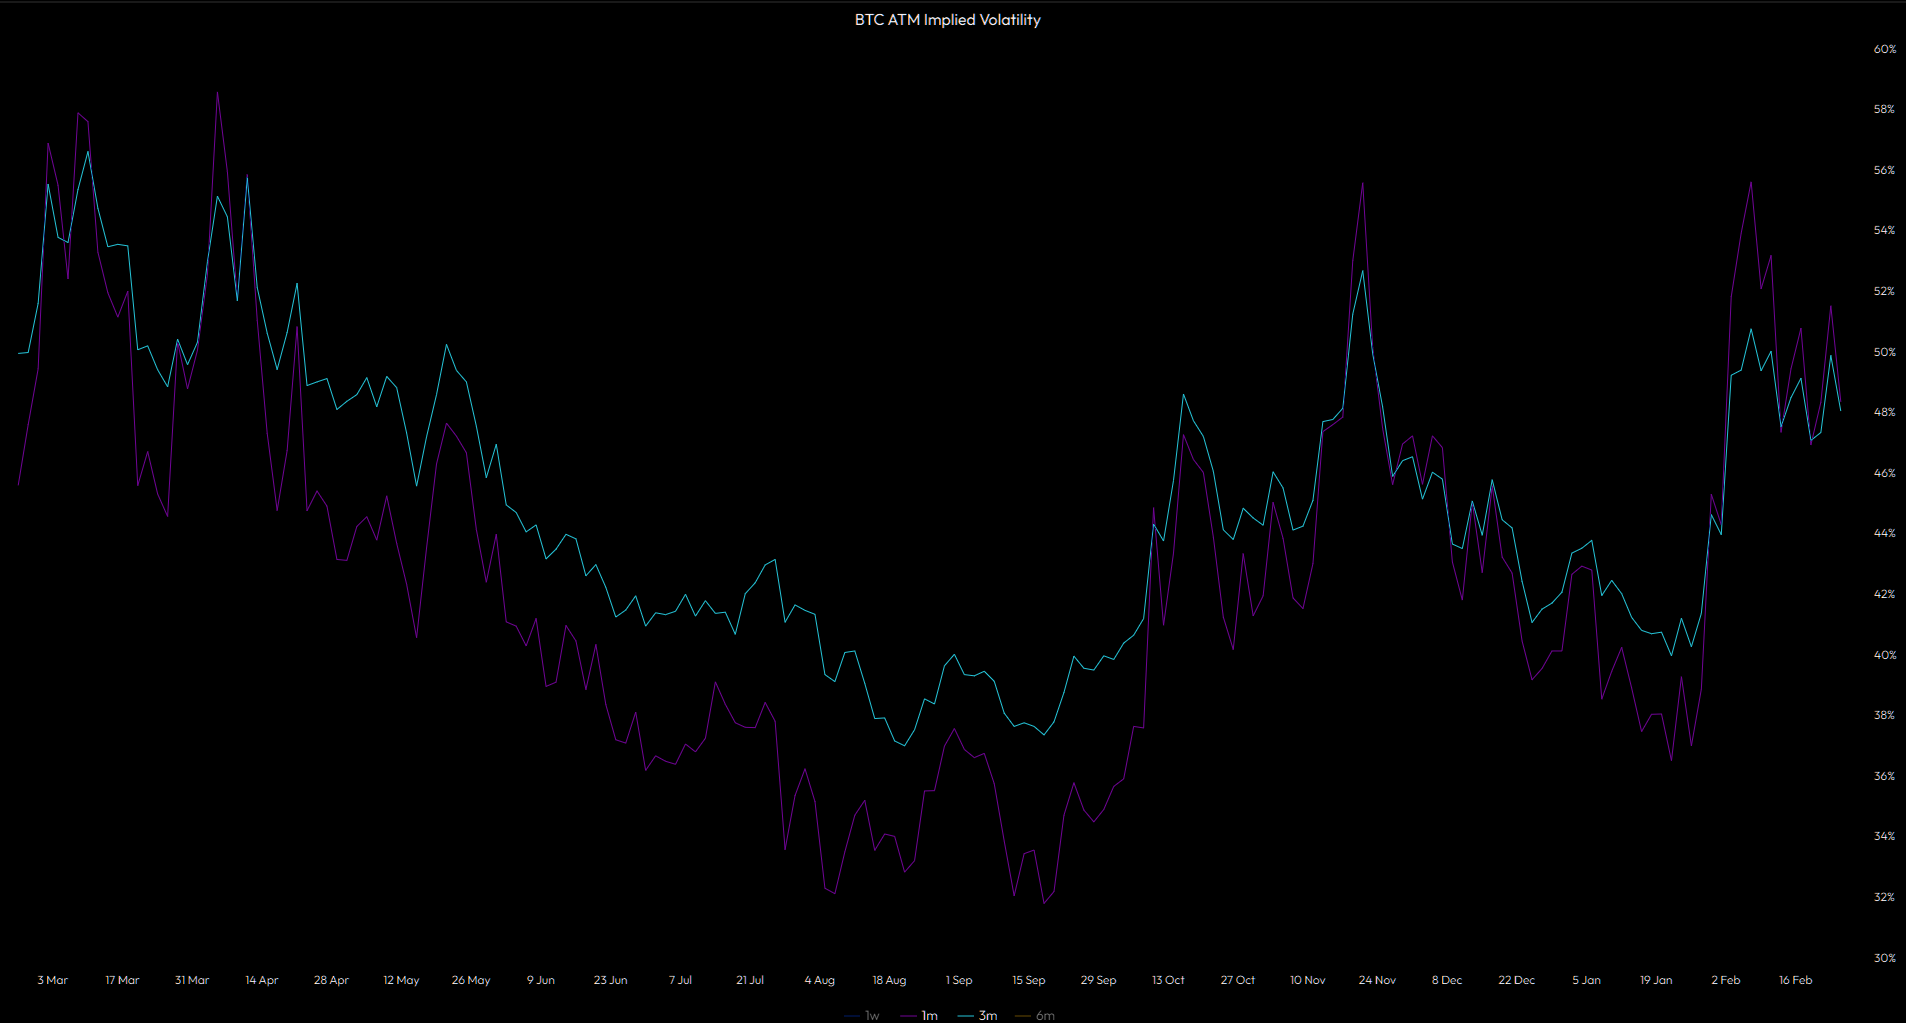Viewport: 1906px width, 1023px height.
Task: Click the 3 Mar x-axis label
Action: point(53,980)
